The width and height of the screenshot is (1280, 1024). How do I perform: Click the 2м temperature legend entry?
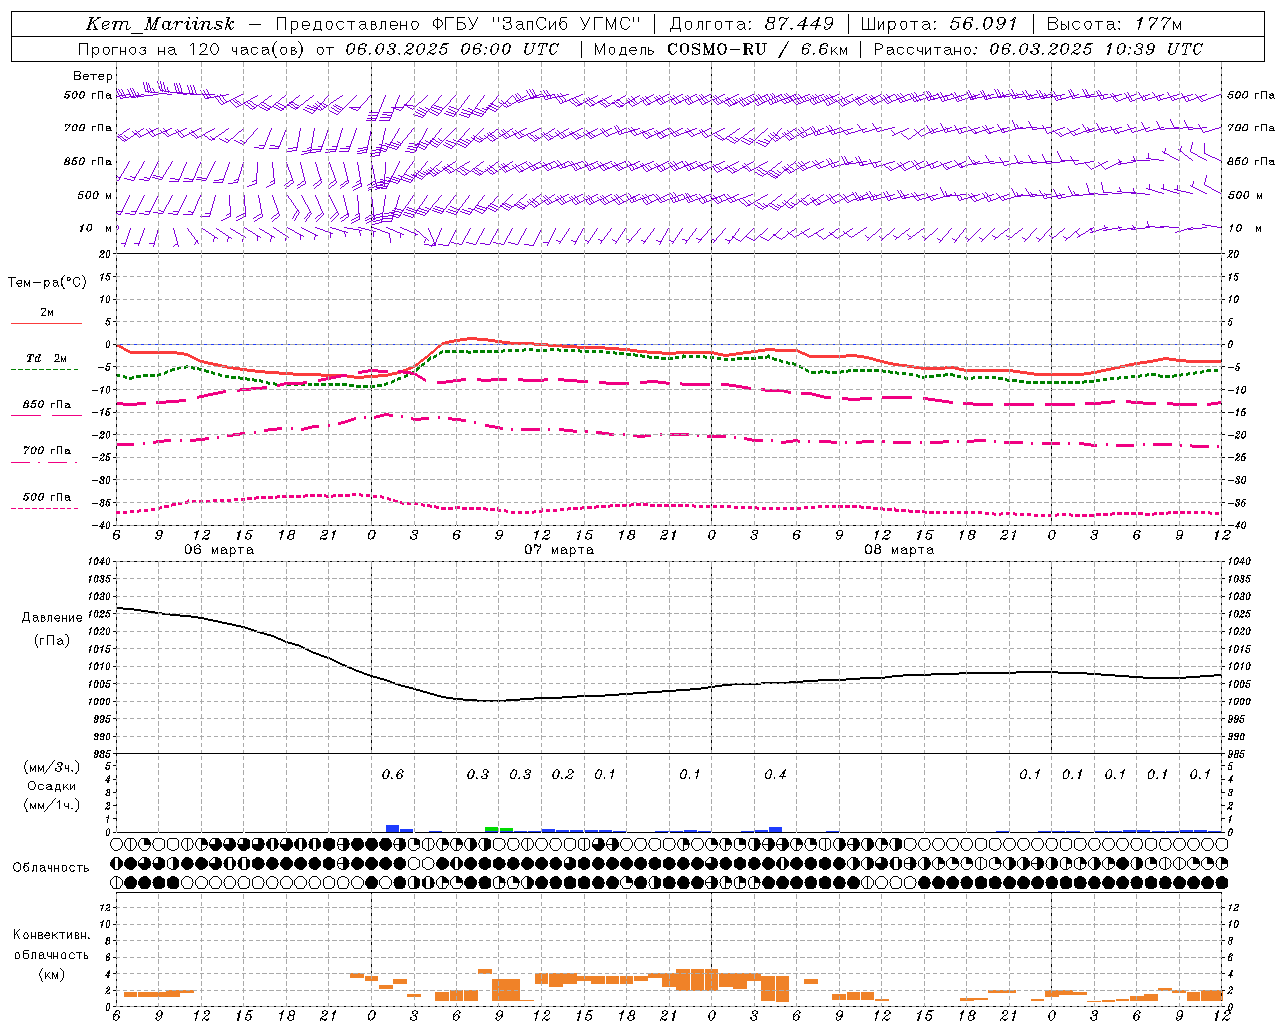(x=47, y=317)
